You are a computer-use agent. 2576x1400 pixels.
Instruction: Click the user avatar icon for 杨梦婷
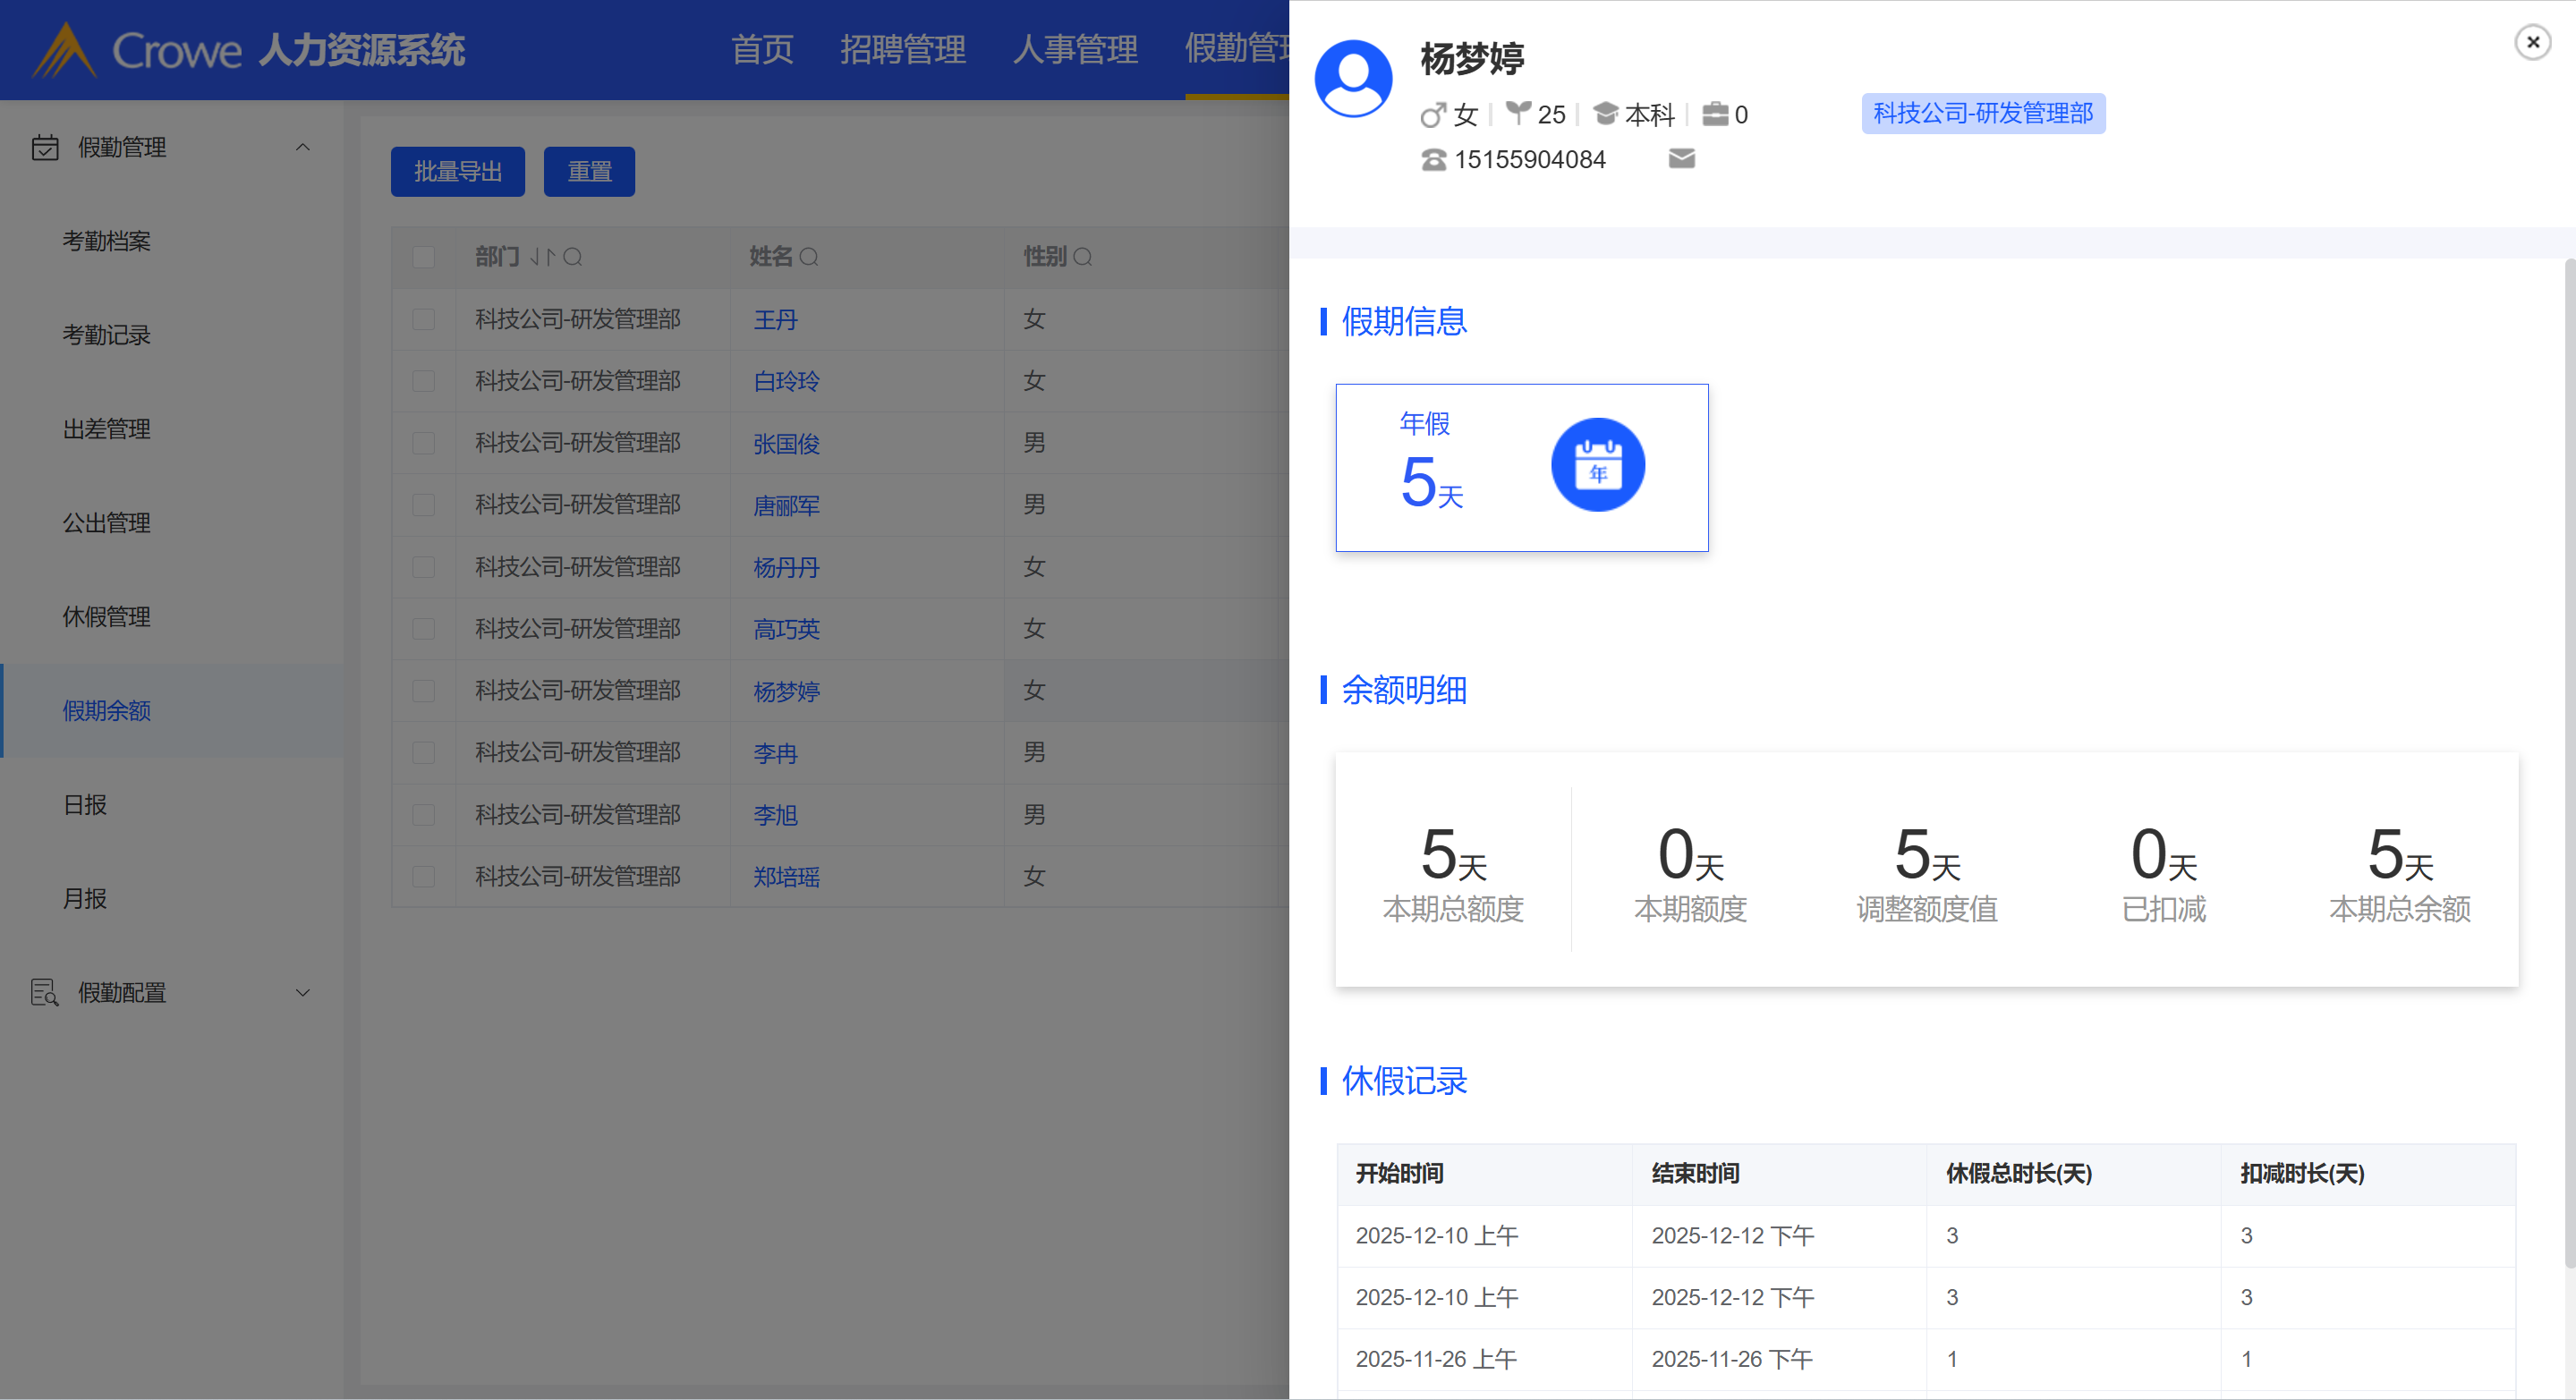coord(1352,79)
